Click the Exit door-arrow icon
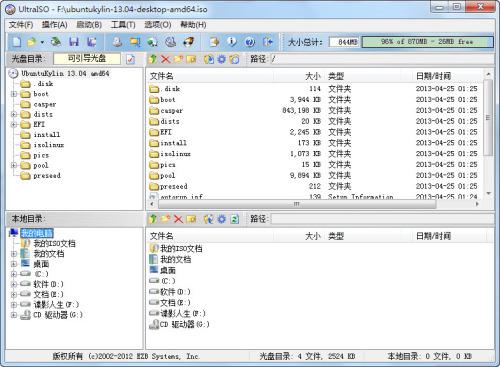 (x=268, y=42)
